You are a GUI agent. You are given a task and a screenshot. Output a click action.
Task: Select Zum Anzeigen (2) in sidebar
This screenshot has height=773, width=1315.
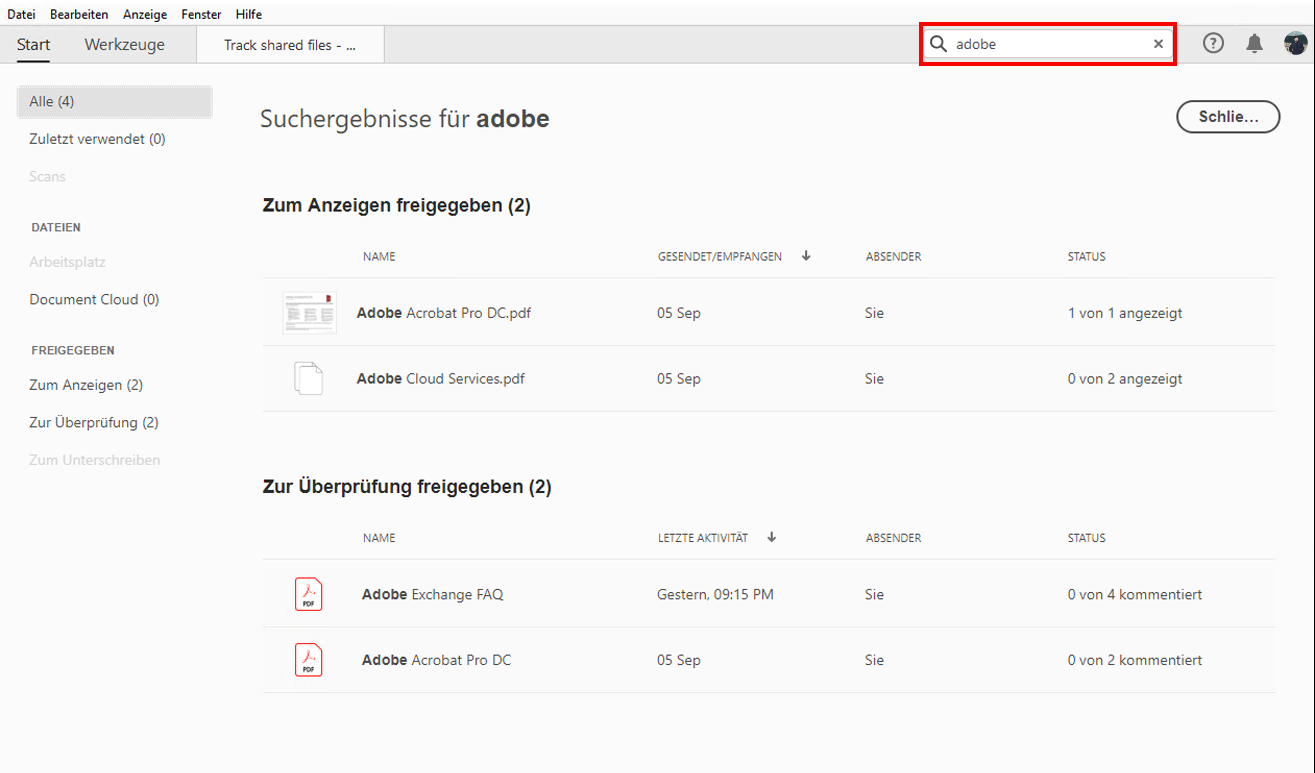pyautogui.click(x=86, y=385)
